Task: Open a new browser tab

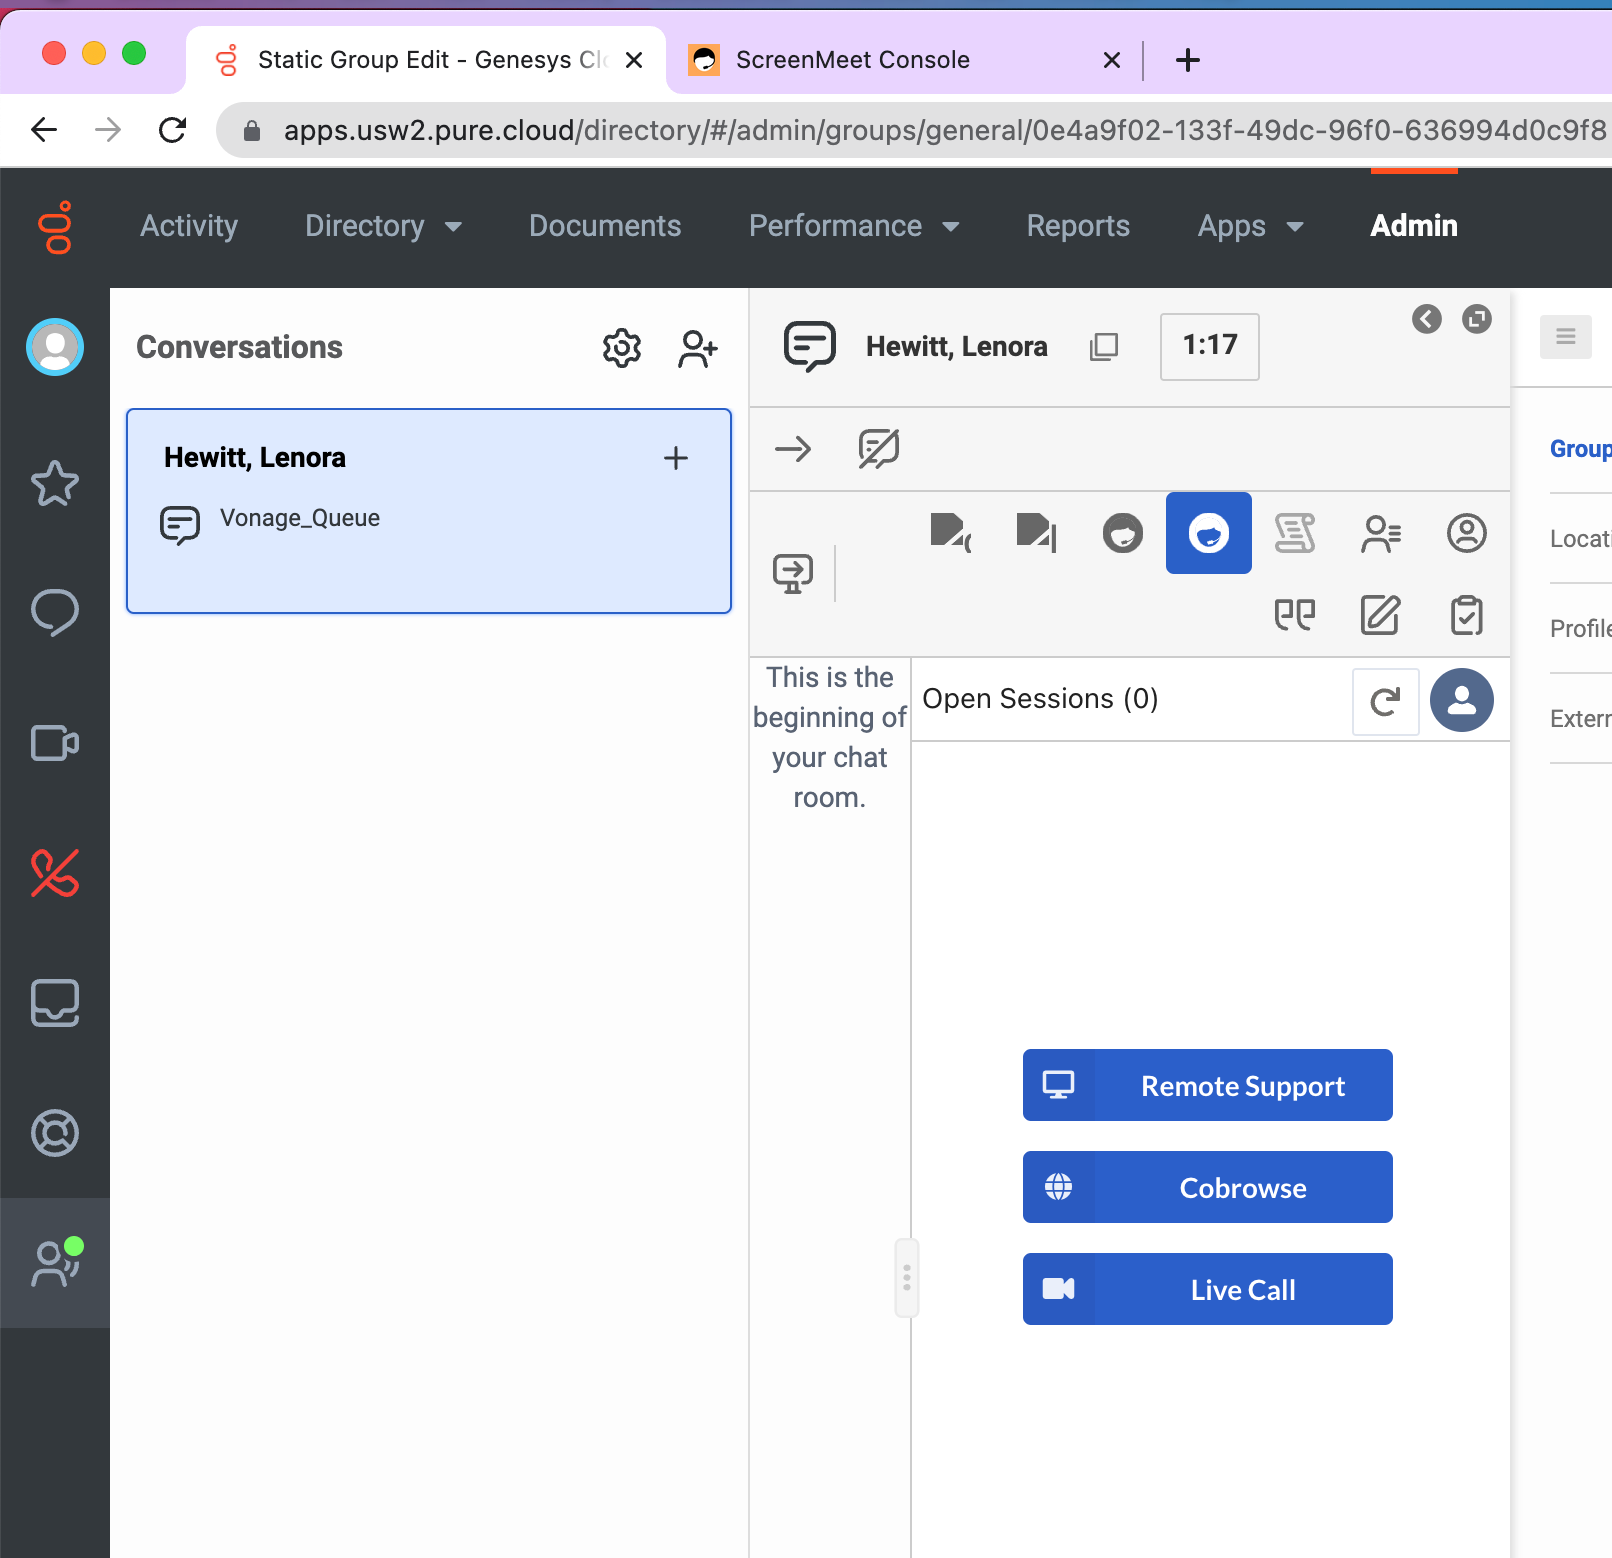Action: tap(1188, 60)
